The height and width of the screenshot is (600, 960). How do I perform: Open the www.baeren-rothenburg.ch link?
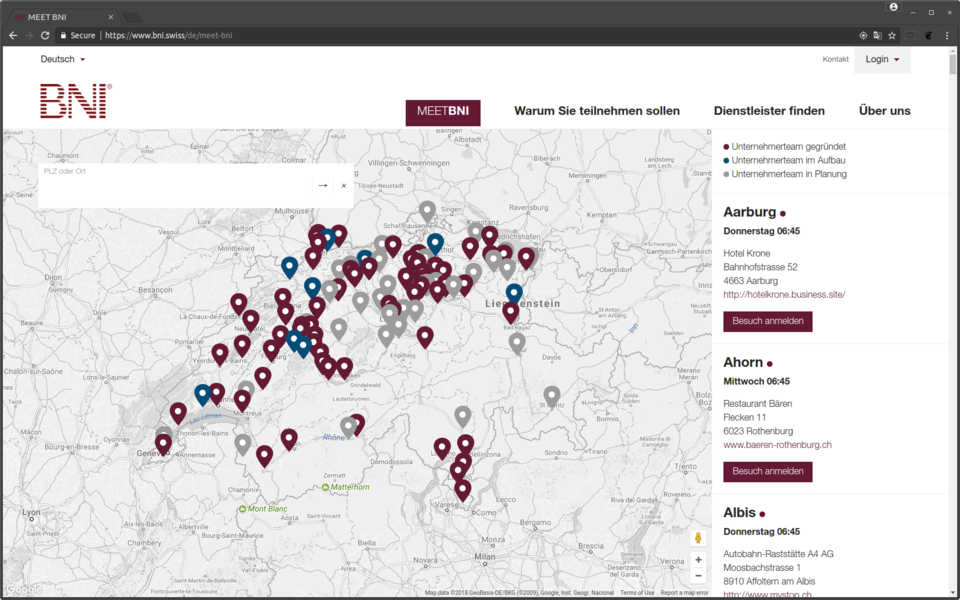tap(778, 445)
